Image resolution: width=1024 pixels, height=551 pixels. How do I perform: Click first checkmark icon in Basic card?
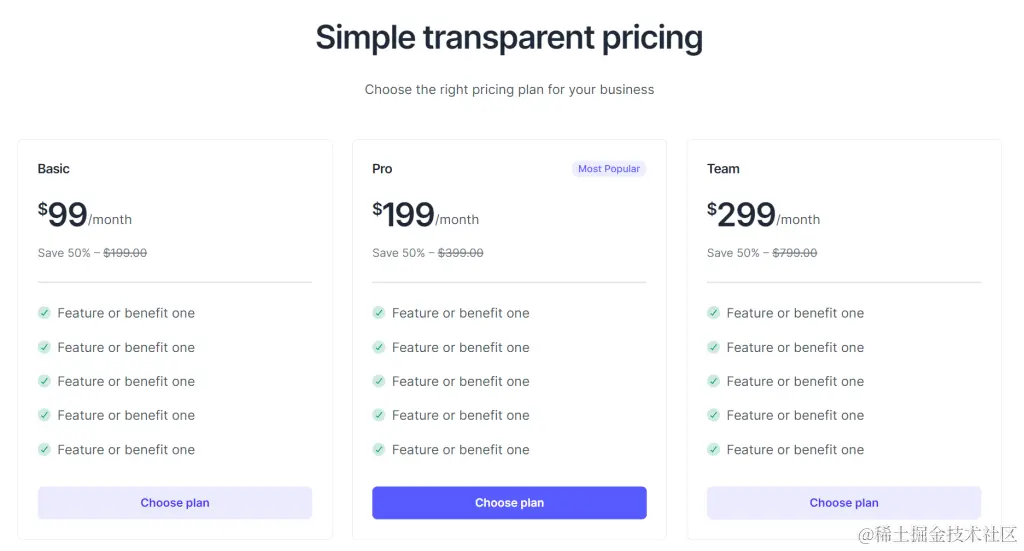tap(44, 313)
